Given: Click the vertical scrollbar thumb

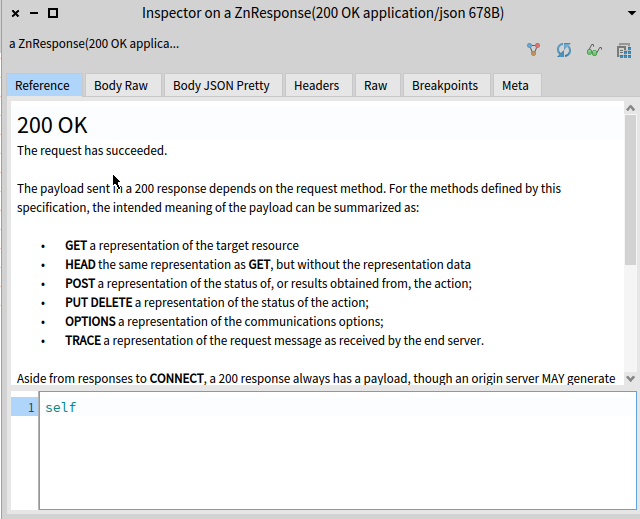Looking at the screenshot, I should pyautogui.click(x=630, y=189).
